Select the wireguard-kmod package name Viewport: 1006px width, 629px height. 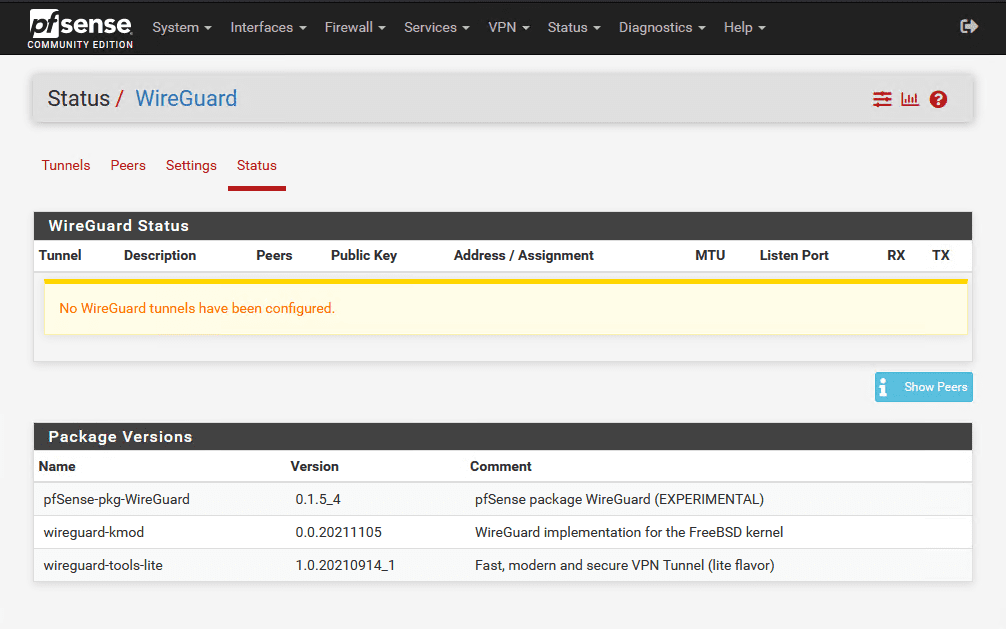[x=94, y=533]
